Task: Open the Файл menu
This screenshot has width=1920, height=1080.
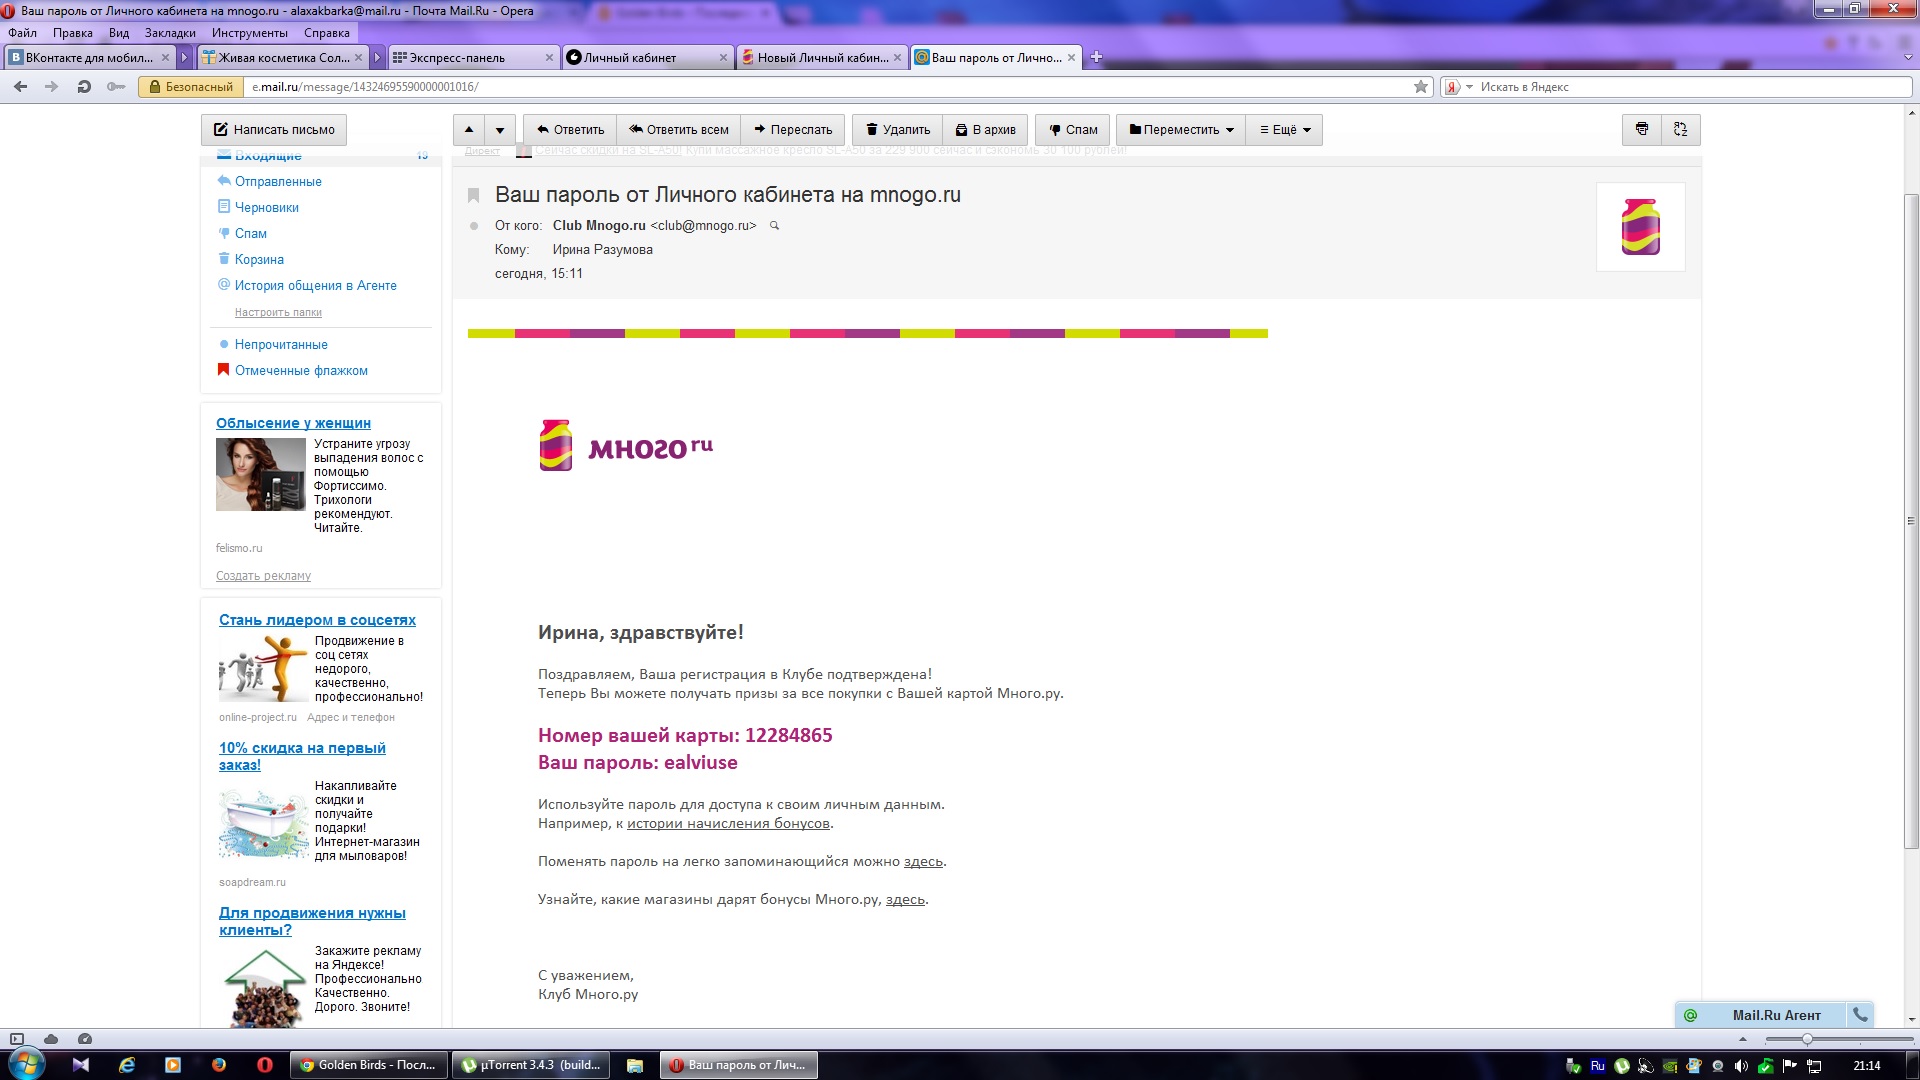Action: (x=22, y=33)
